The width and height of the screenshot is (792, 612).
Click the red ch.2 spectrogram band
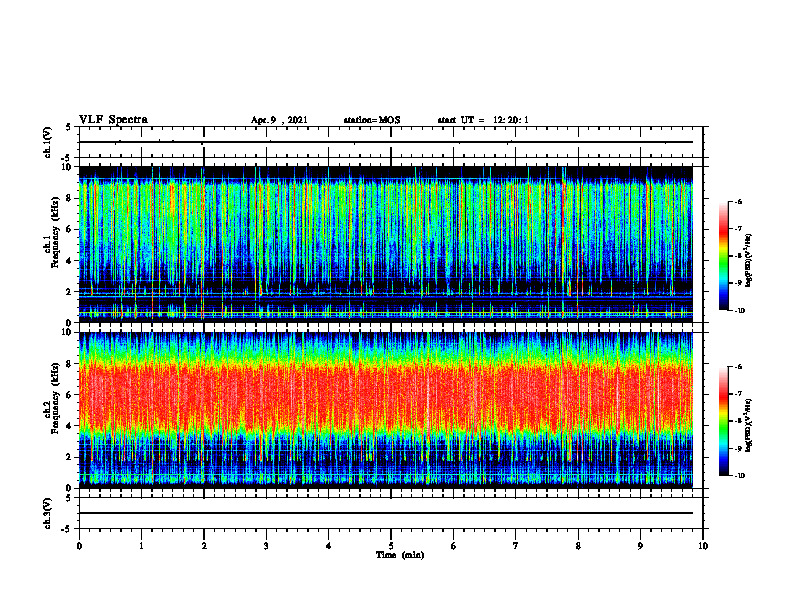click(386, 396)
